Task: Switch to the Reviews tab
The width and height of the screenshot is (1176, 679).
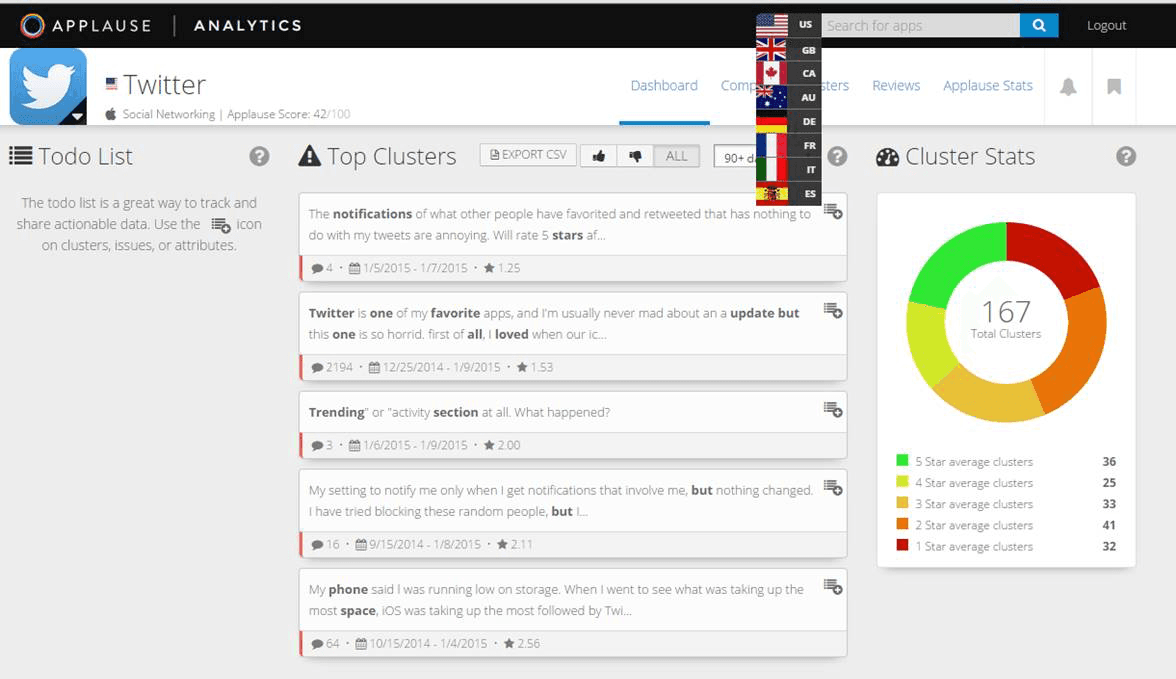Action: [896, 86]
